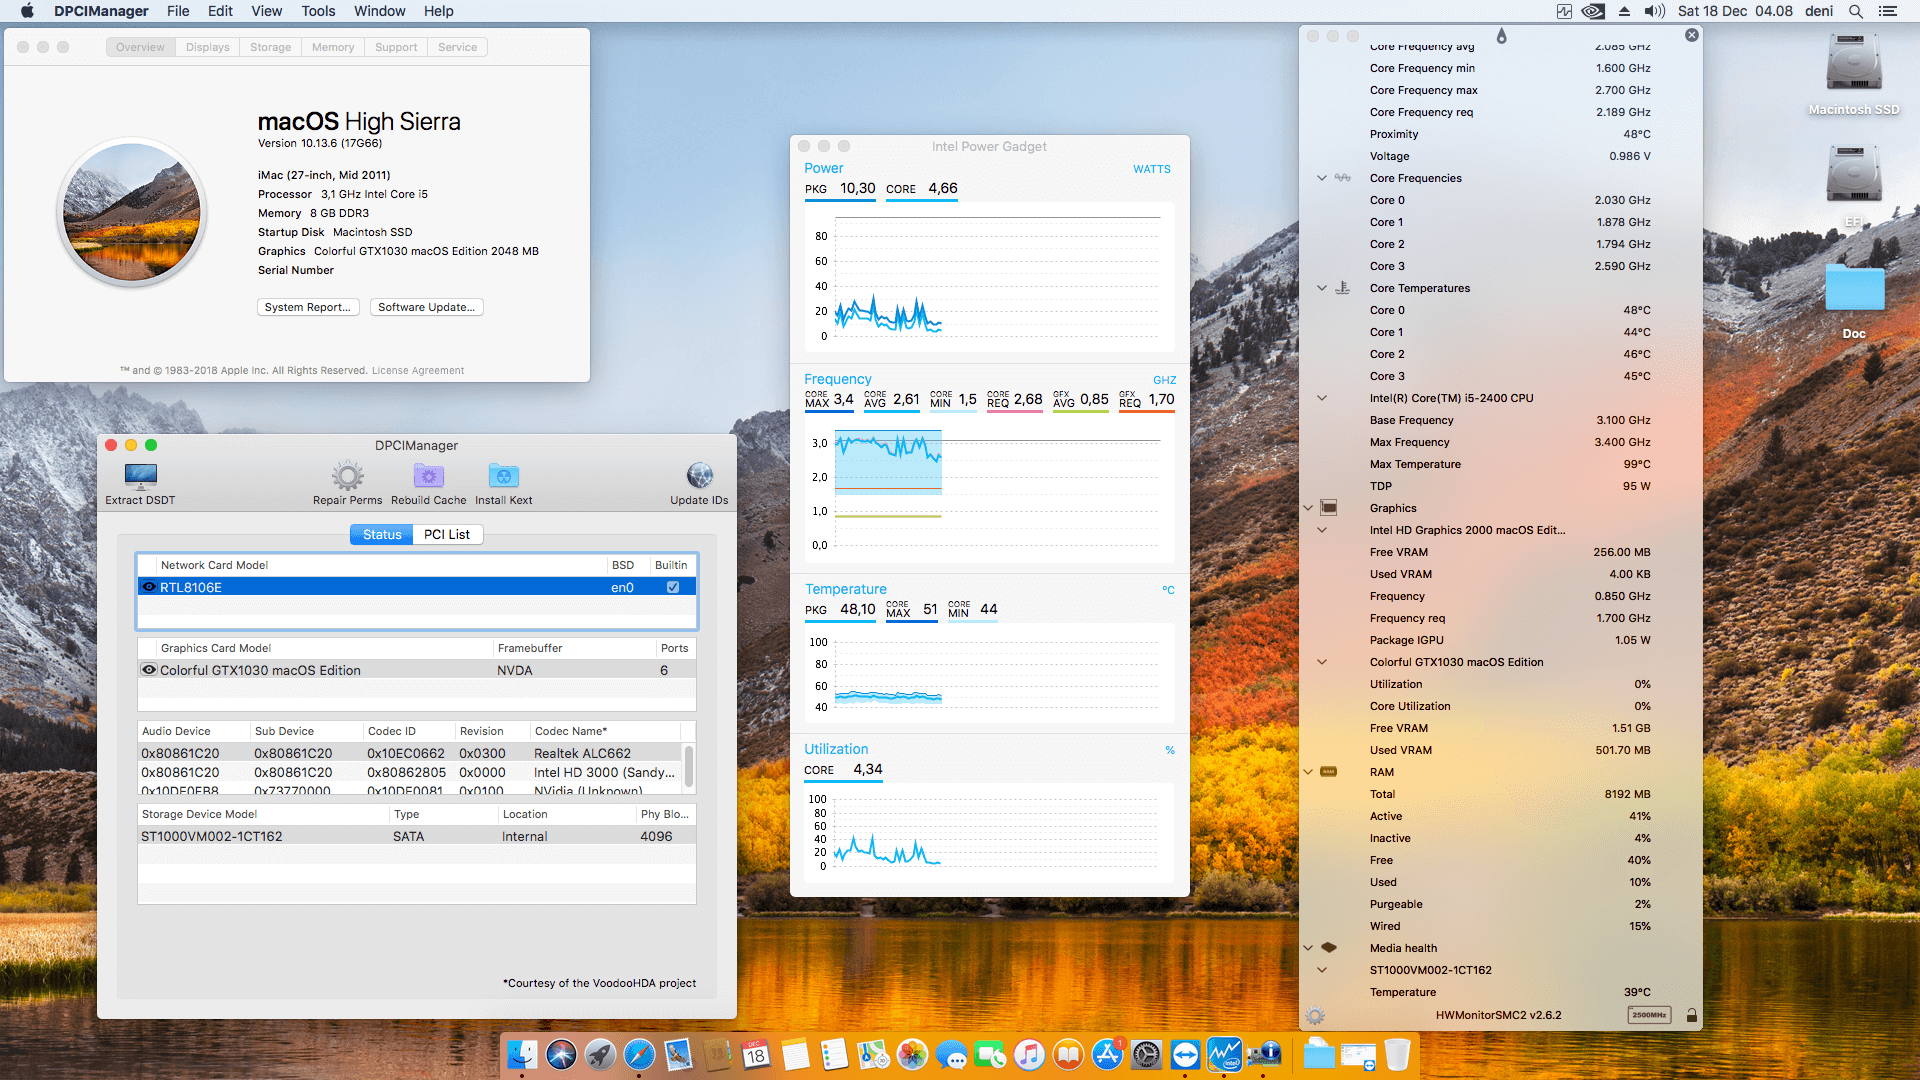Screen dimensions: 1920x1080
Task: Collapse the RAM section
Action: [x=1308, y=772]
